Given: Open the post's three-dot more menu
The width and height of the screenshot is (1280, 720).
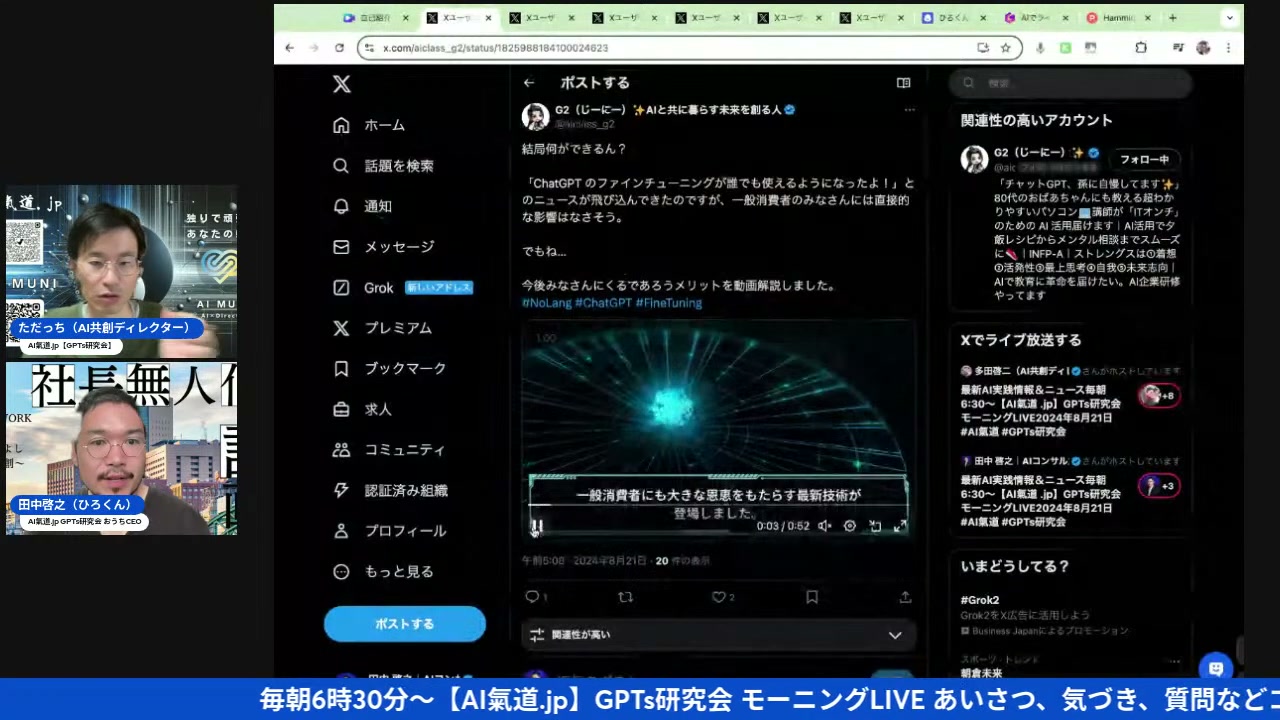Looking at the screenshot, I should pos(909,110).
